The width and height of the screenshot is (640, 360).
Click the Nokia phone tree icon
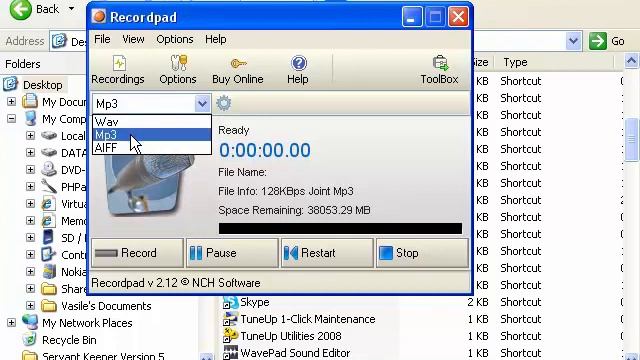coord(49,271)
